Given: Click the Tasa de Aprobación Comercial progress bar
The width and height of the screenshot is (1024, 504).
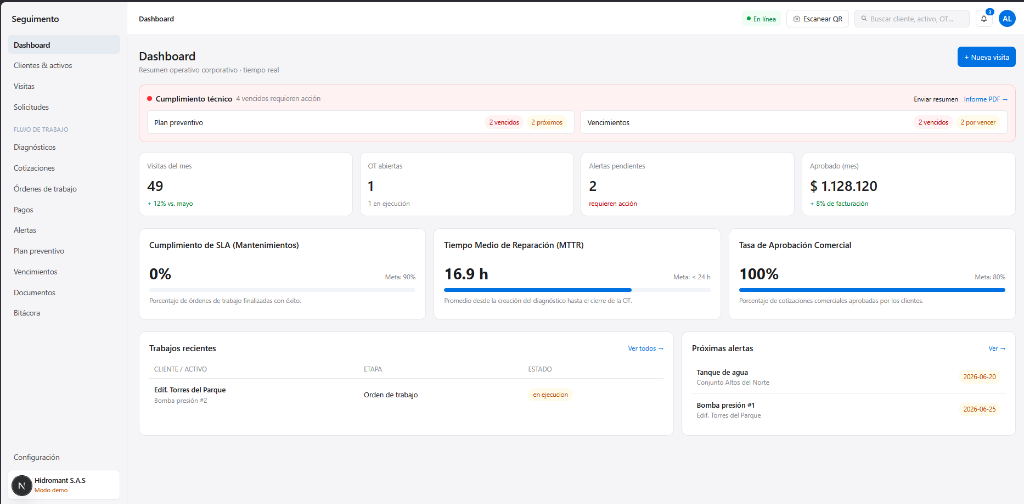Looking at the screenshot, I should click(872, 290).
